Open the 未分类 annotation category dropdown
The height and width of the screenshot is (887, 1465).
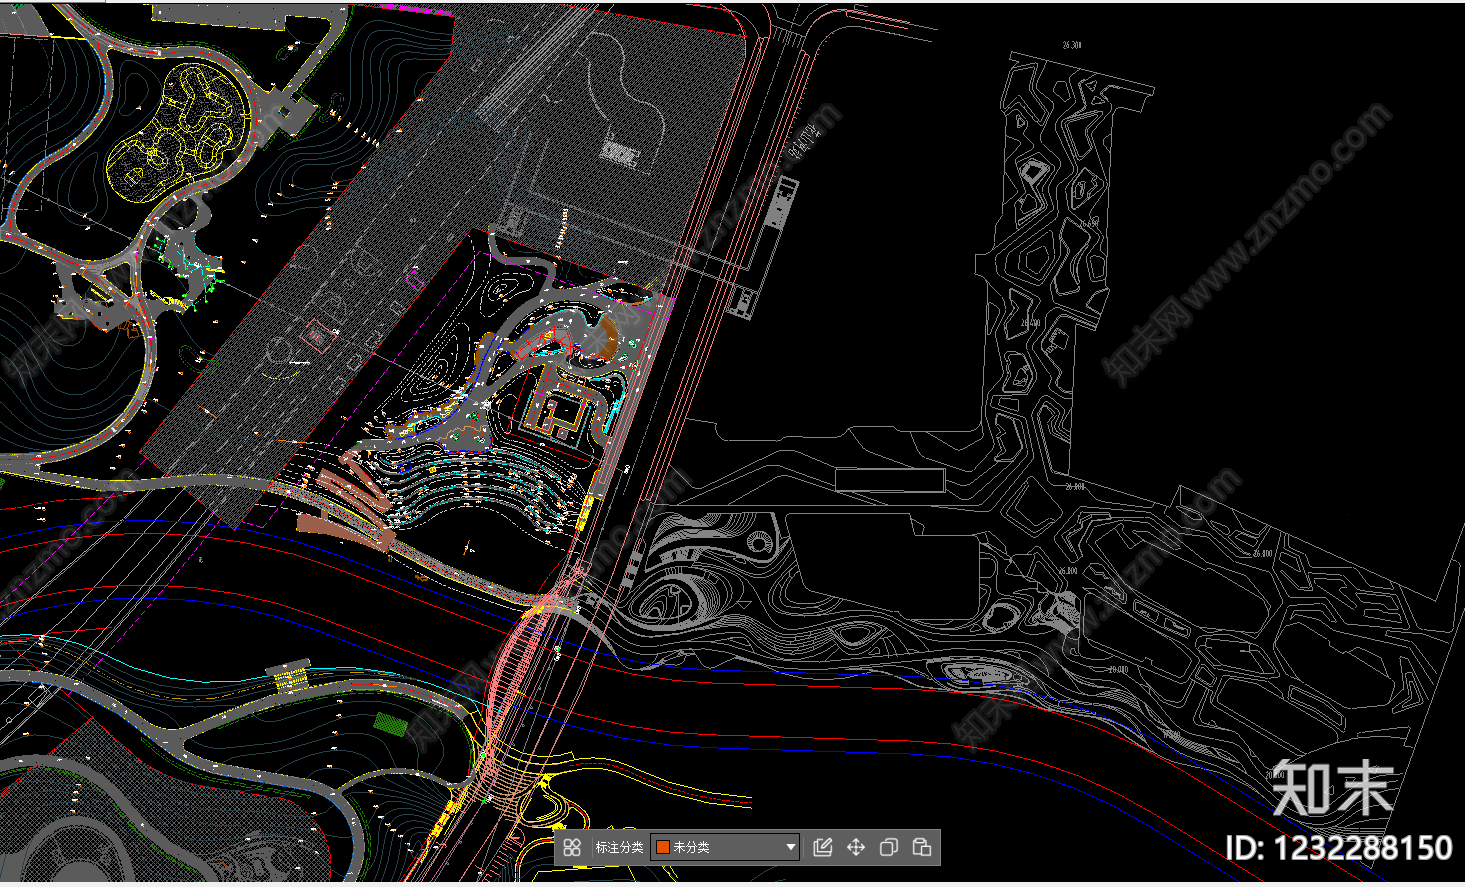[x=725, y=847]
